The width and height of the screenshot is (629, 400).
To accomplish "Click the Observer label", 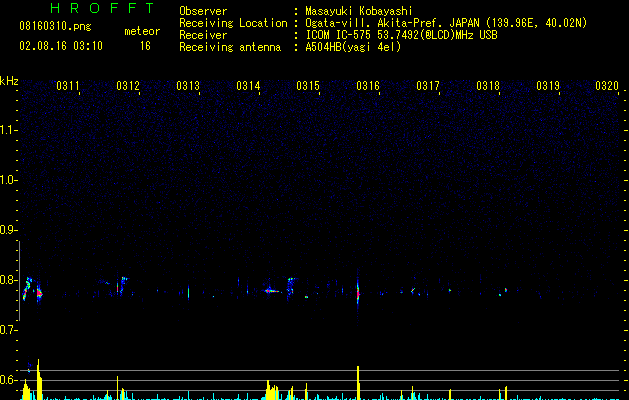I will (203, 11).
